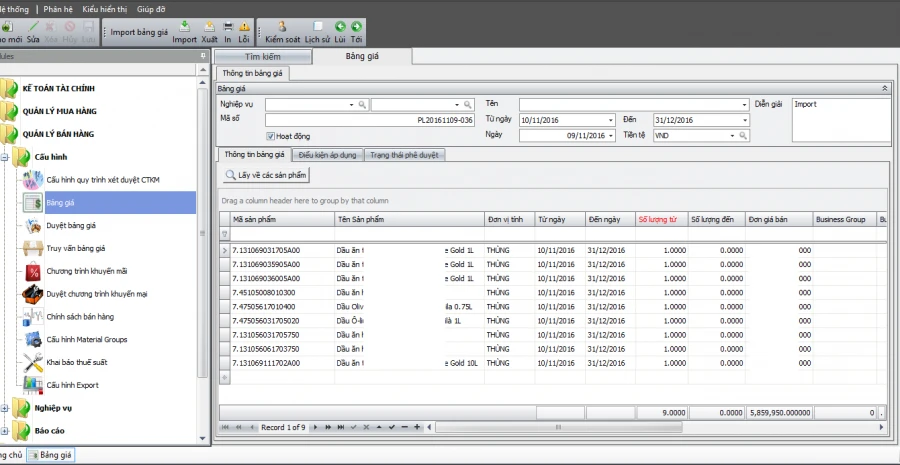Viewport: 900px width, 465px height.
Task: Jump to next page in record navigator
Action: [x=328, y=427]
